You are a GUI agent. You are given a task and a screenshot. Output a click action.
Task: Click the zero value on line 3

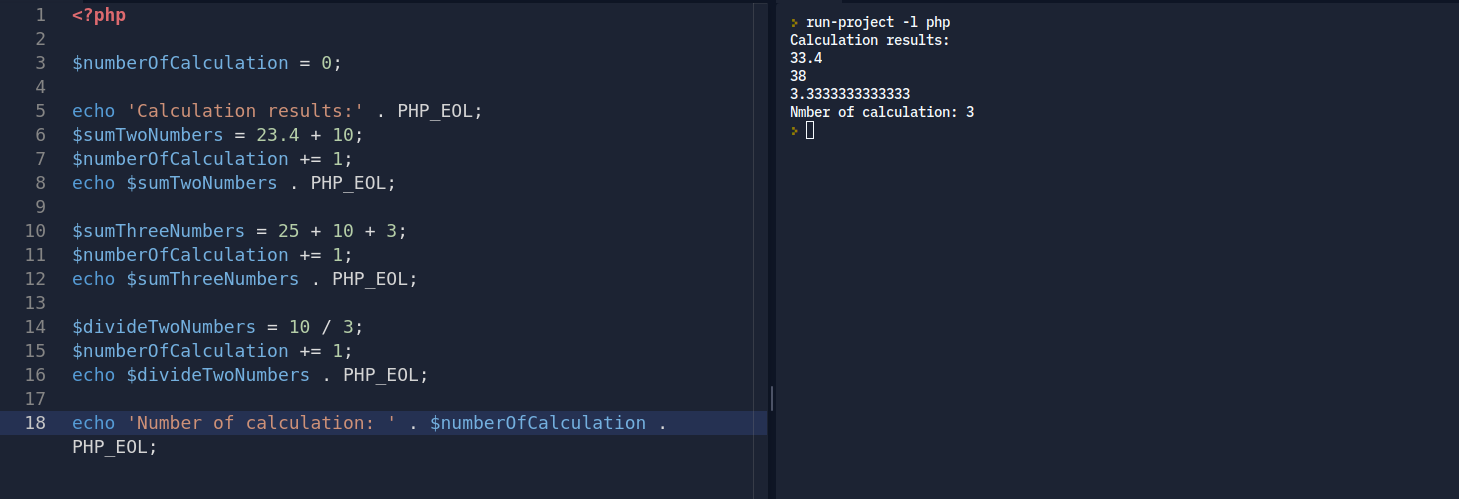tap(326, 63)
